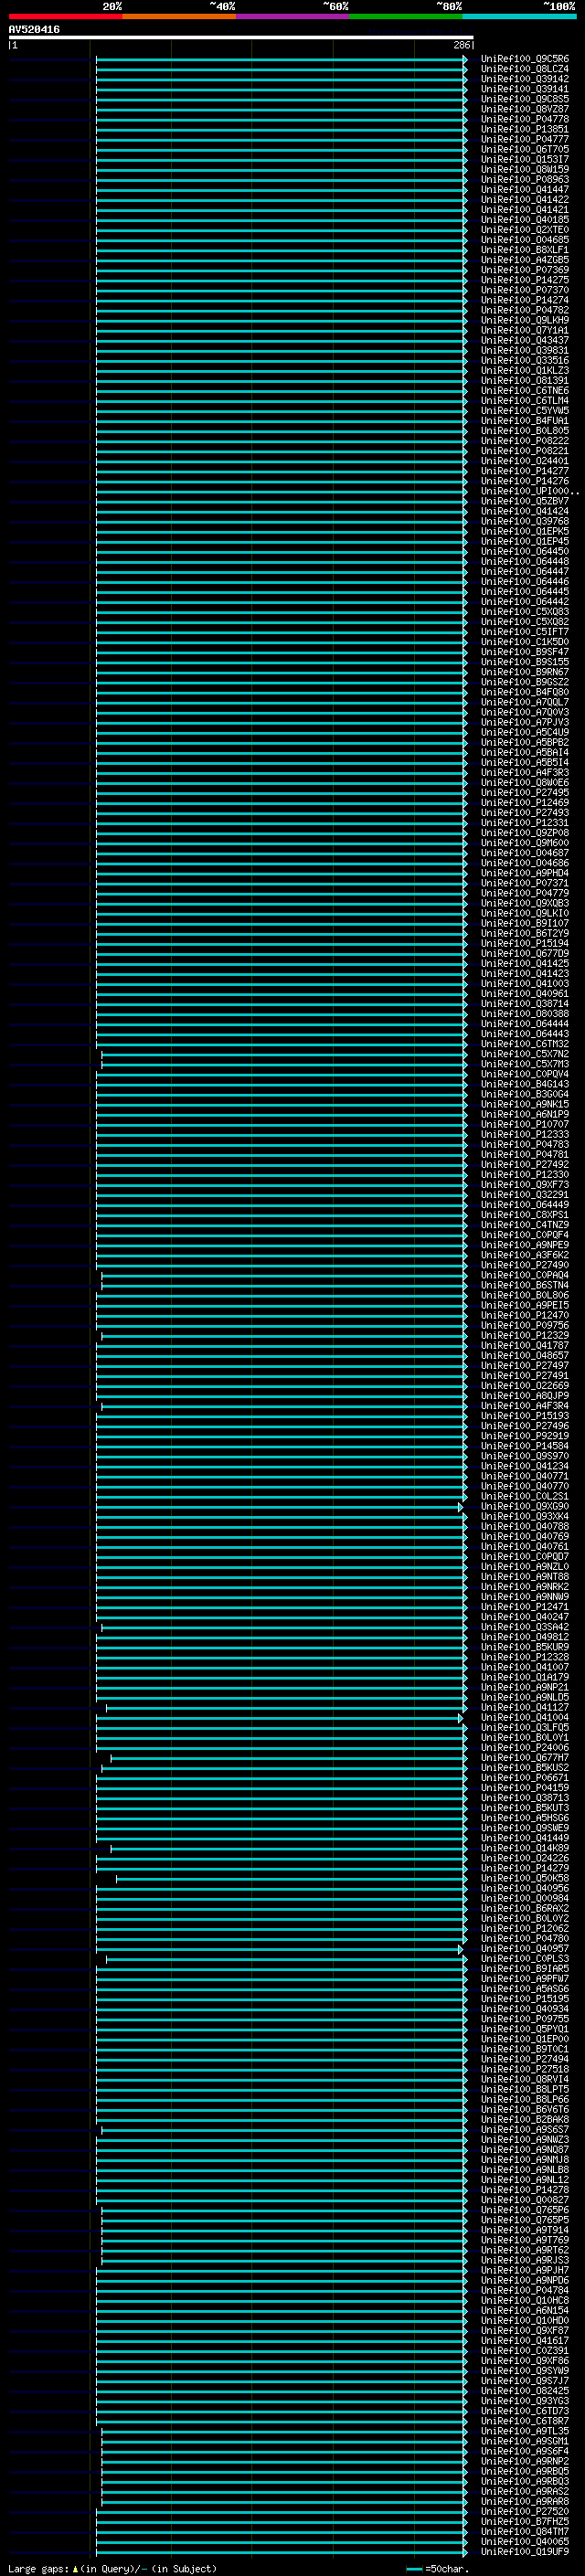
Task: Select hit label UniRef100_Q9SYW9
Action: click(524, 2371)
